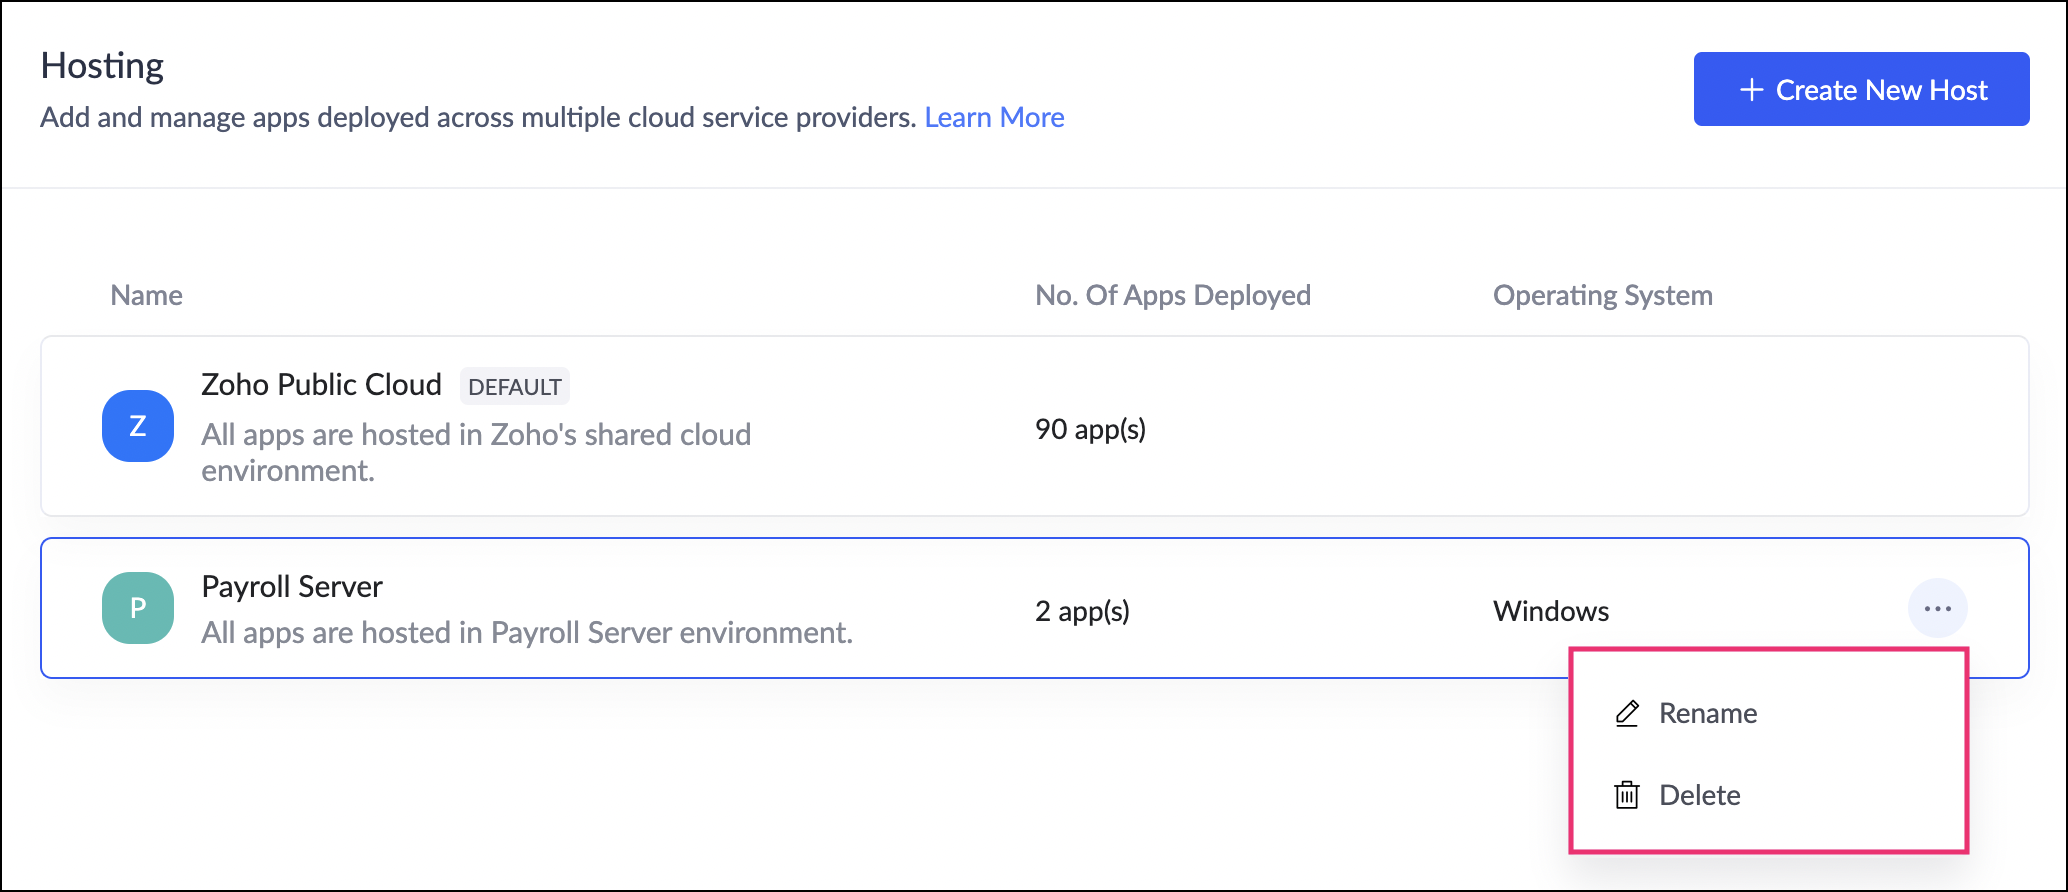
Task: Click the Hosting page heading
Action: pos(102,66)
